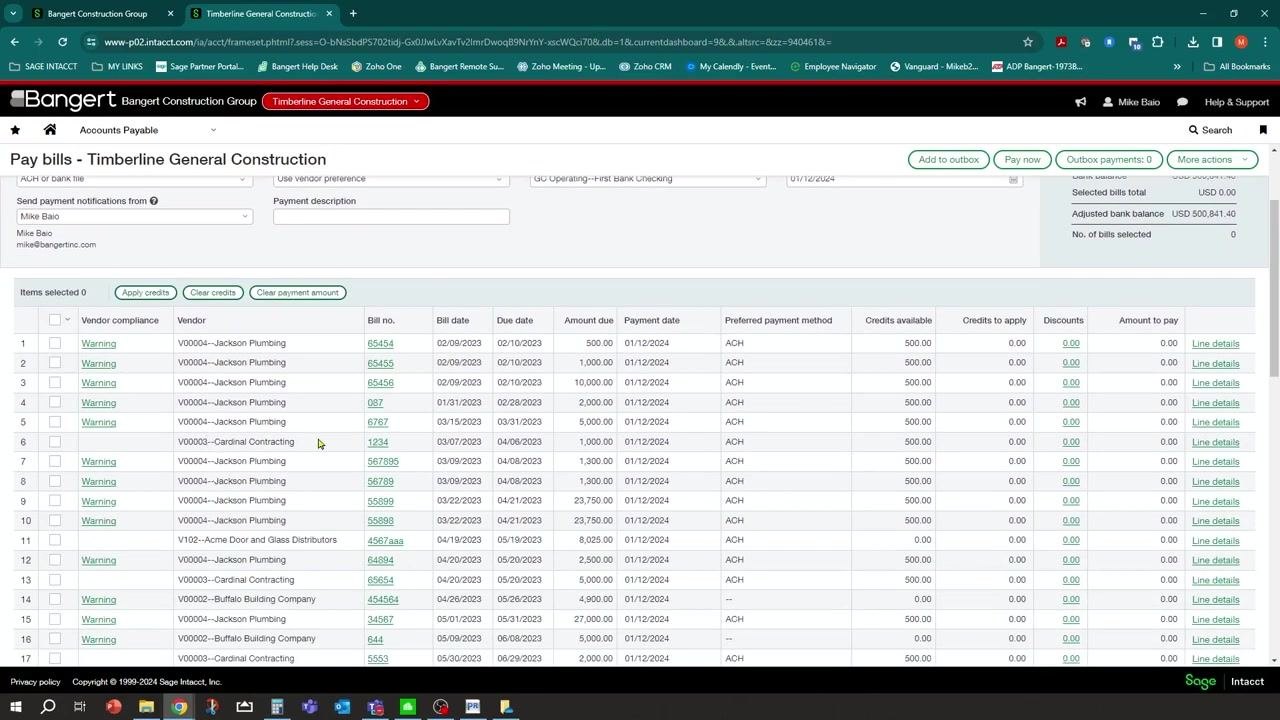Click the Apply credits button
The image size is (1280, 720).
click(x=146, y=293)
